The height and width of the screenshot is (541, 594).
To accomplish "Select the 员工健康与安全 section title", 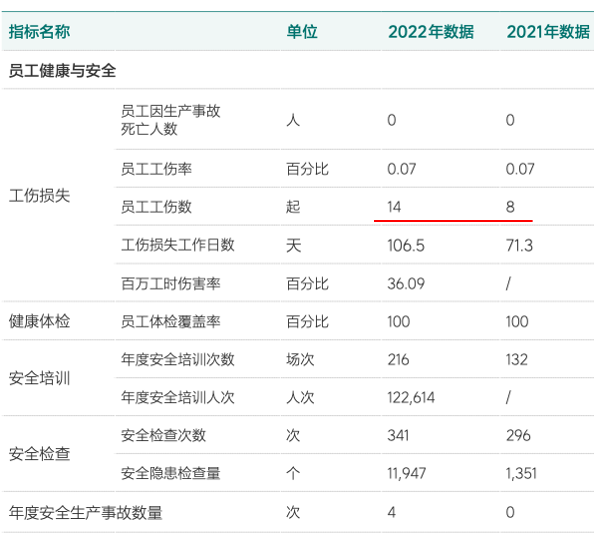I will (62, 70).
